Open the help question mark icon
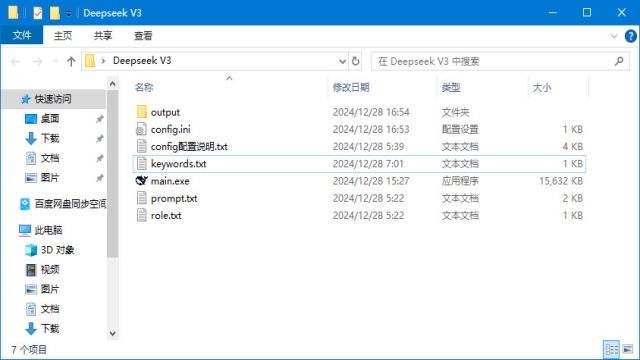The height and width of the screenshot is (360, 640). point(631,36)
